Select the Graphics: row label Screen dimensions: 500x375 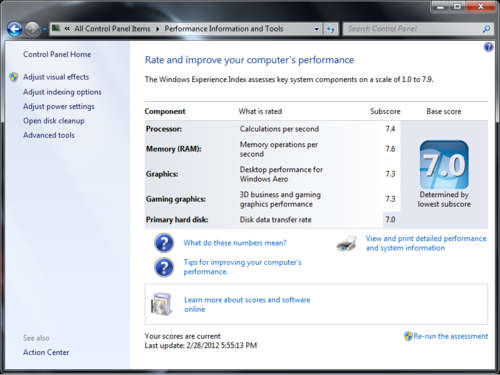click(162, 174)
